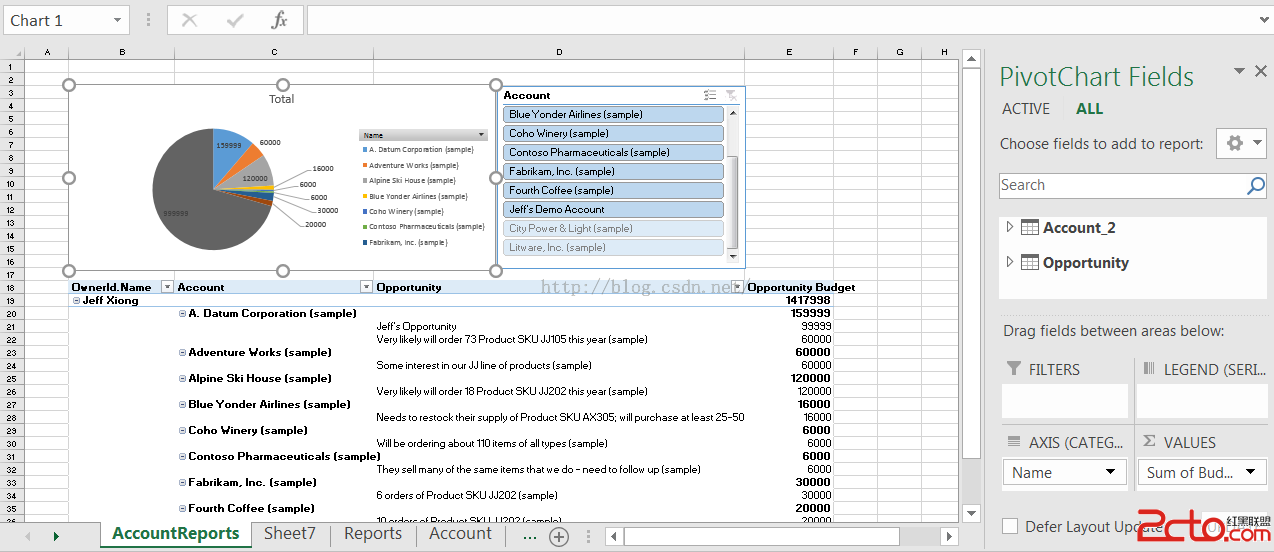Toggle slicer Multi-Select icon
Viewport: 1274px width, 552px height.
tap(710, 95)
